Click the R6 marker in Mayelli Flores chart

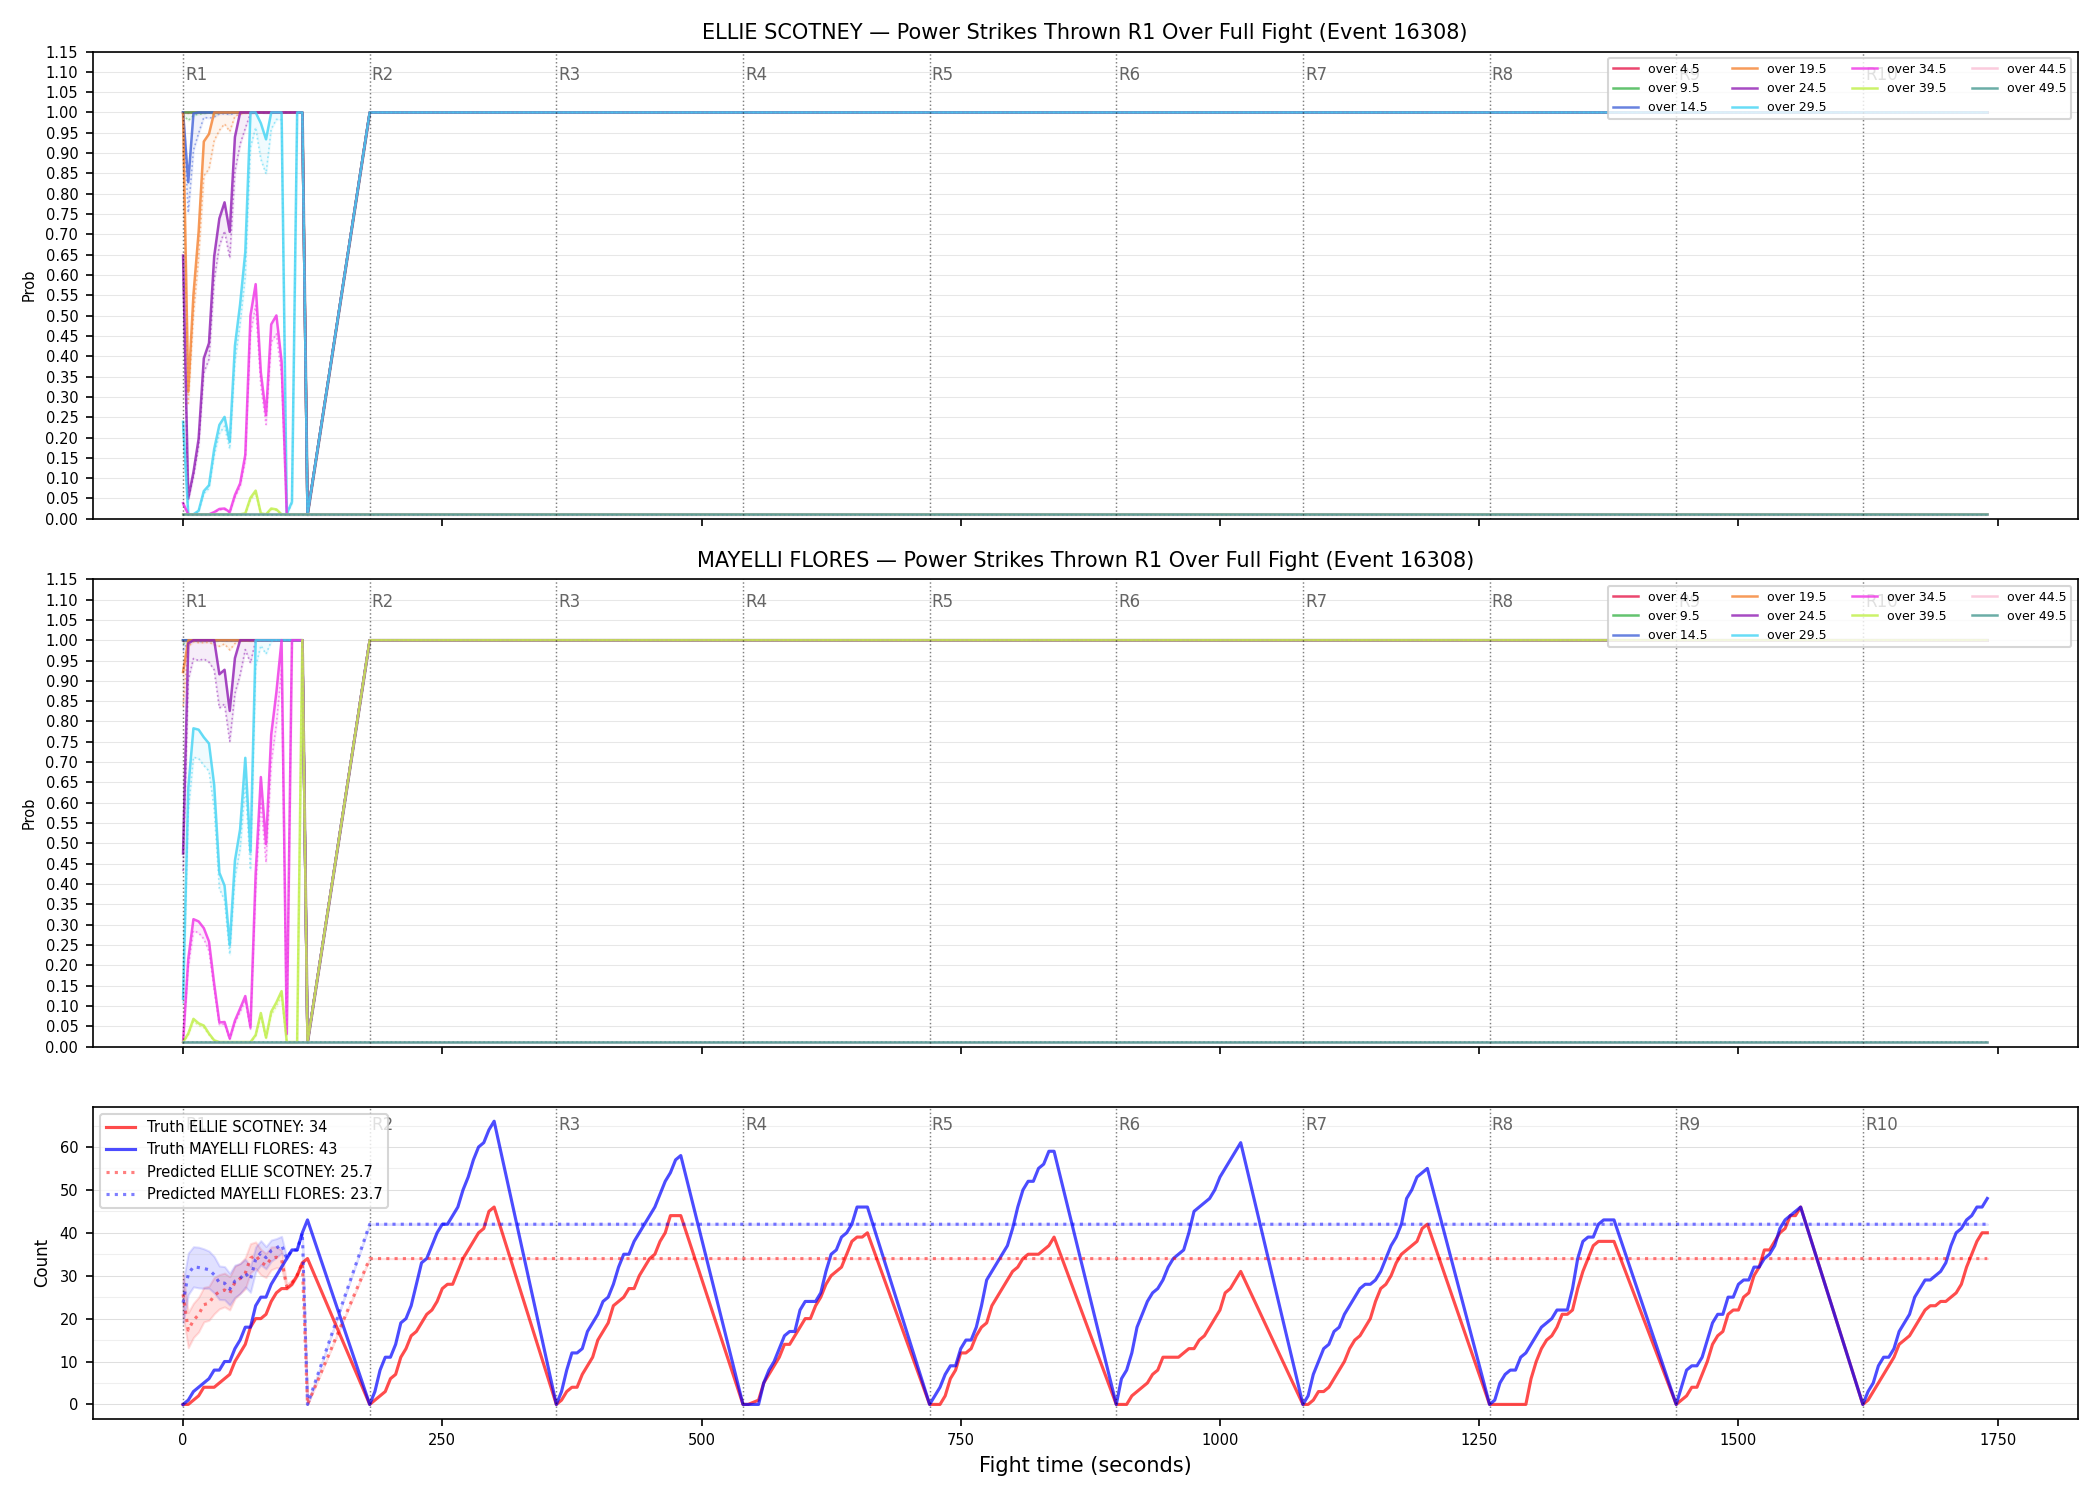(x=1129, y=601)
